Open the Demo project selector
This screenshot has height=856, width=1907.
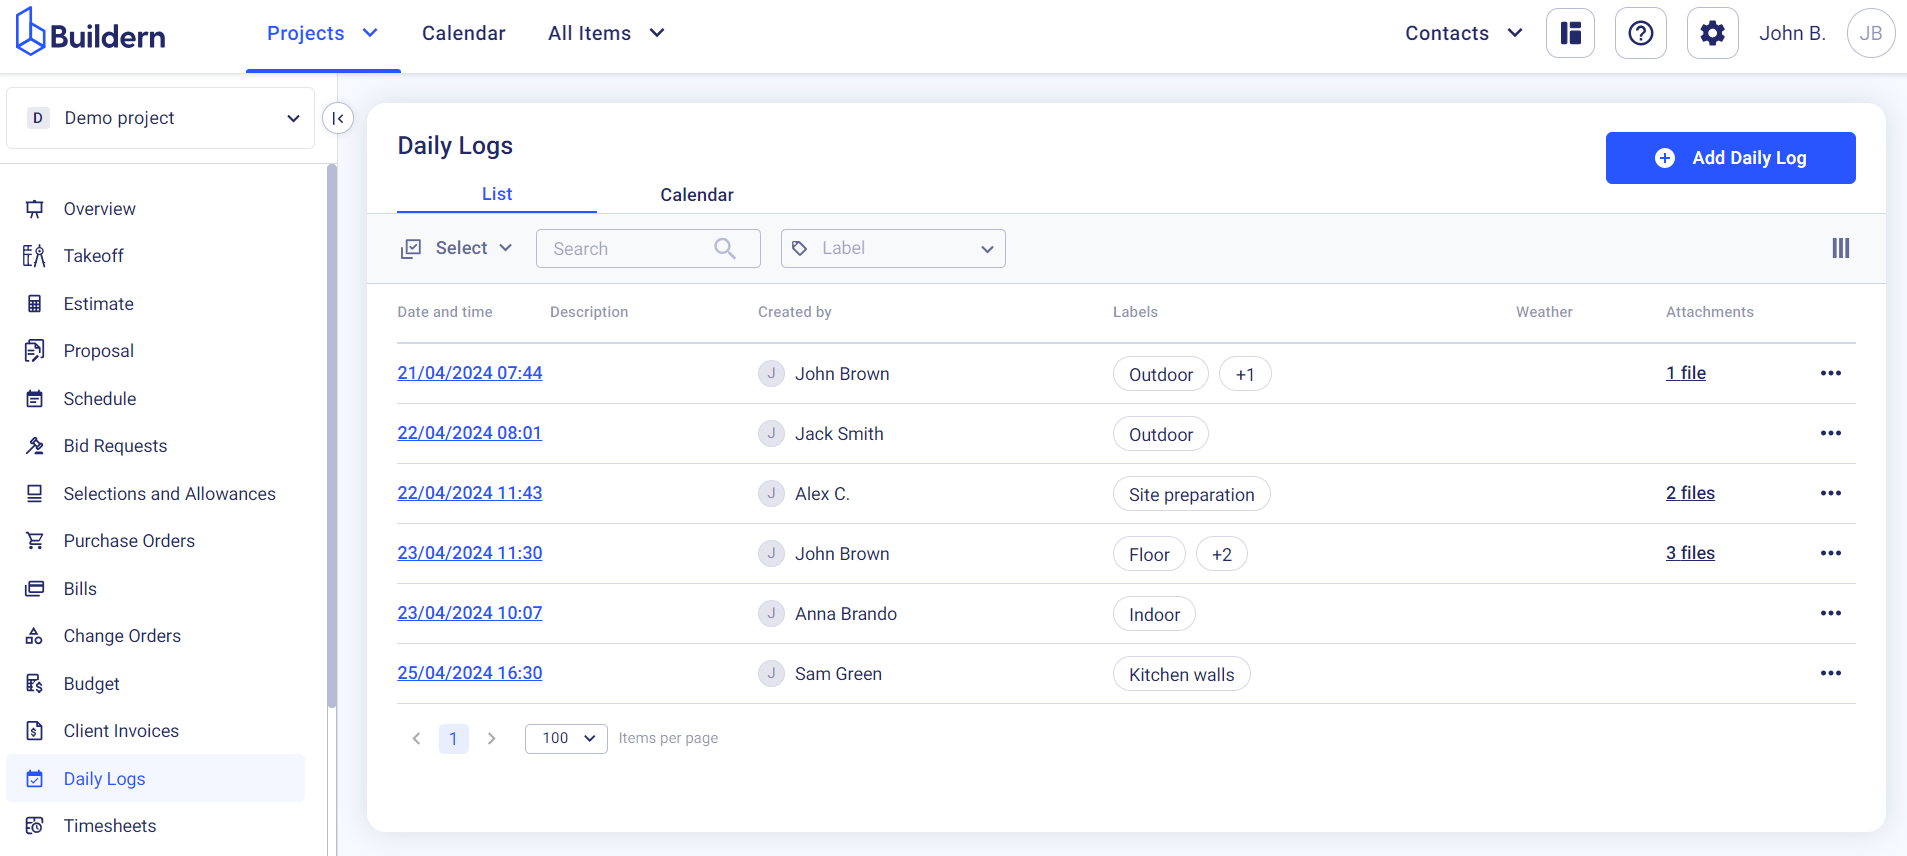pos(161,118)
